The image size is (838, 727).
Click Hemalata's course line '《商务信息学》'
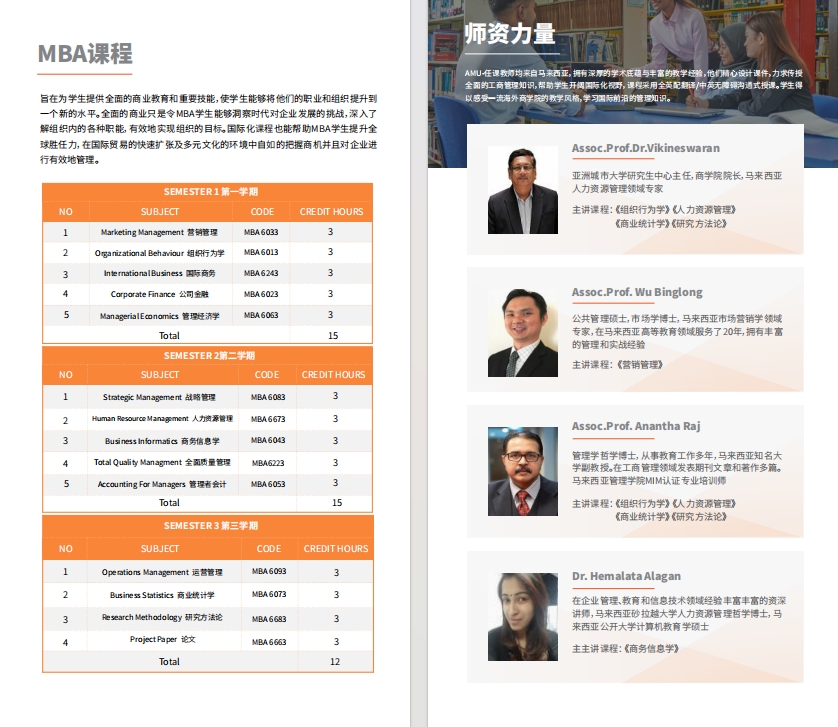(650, 649)
